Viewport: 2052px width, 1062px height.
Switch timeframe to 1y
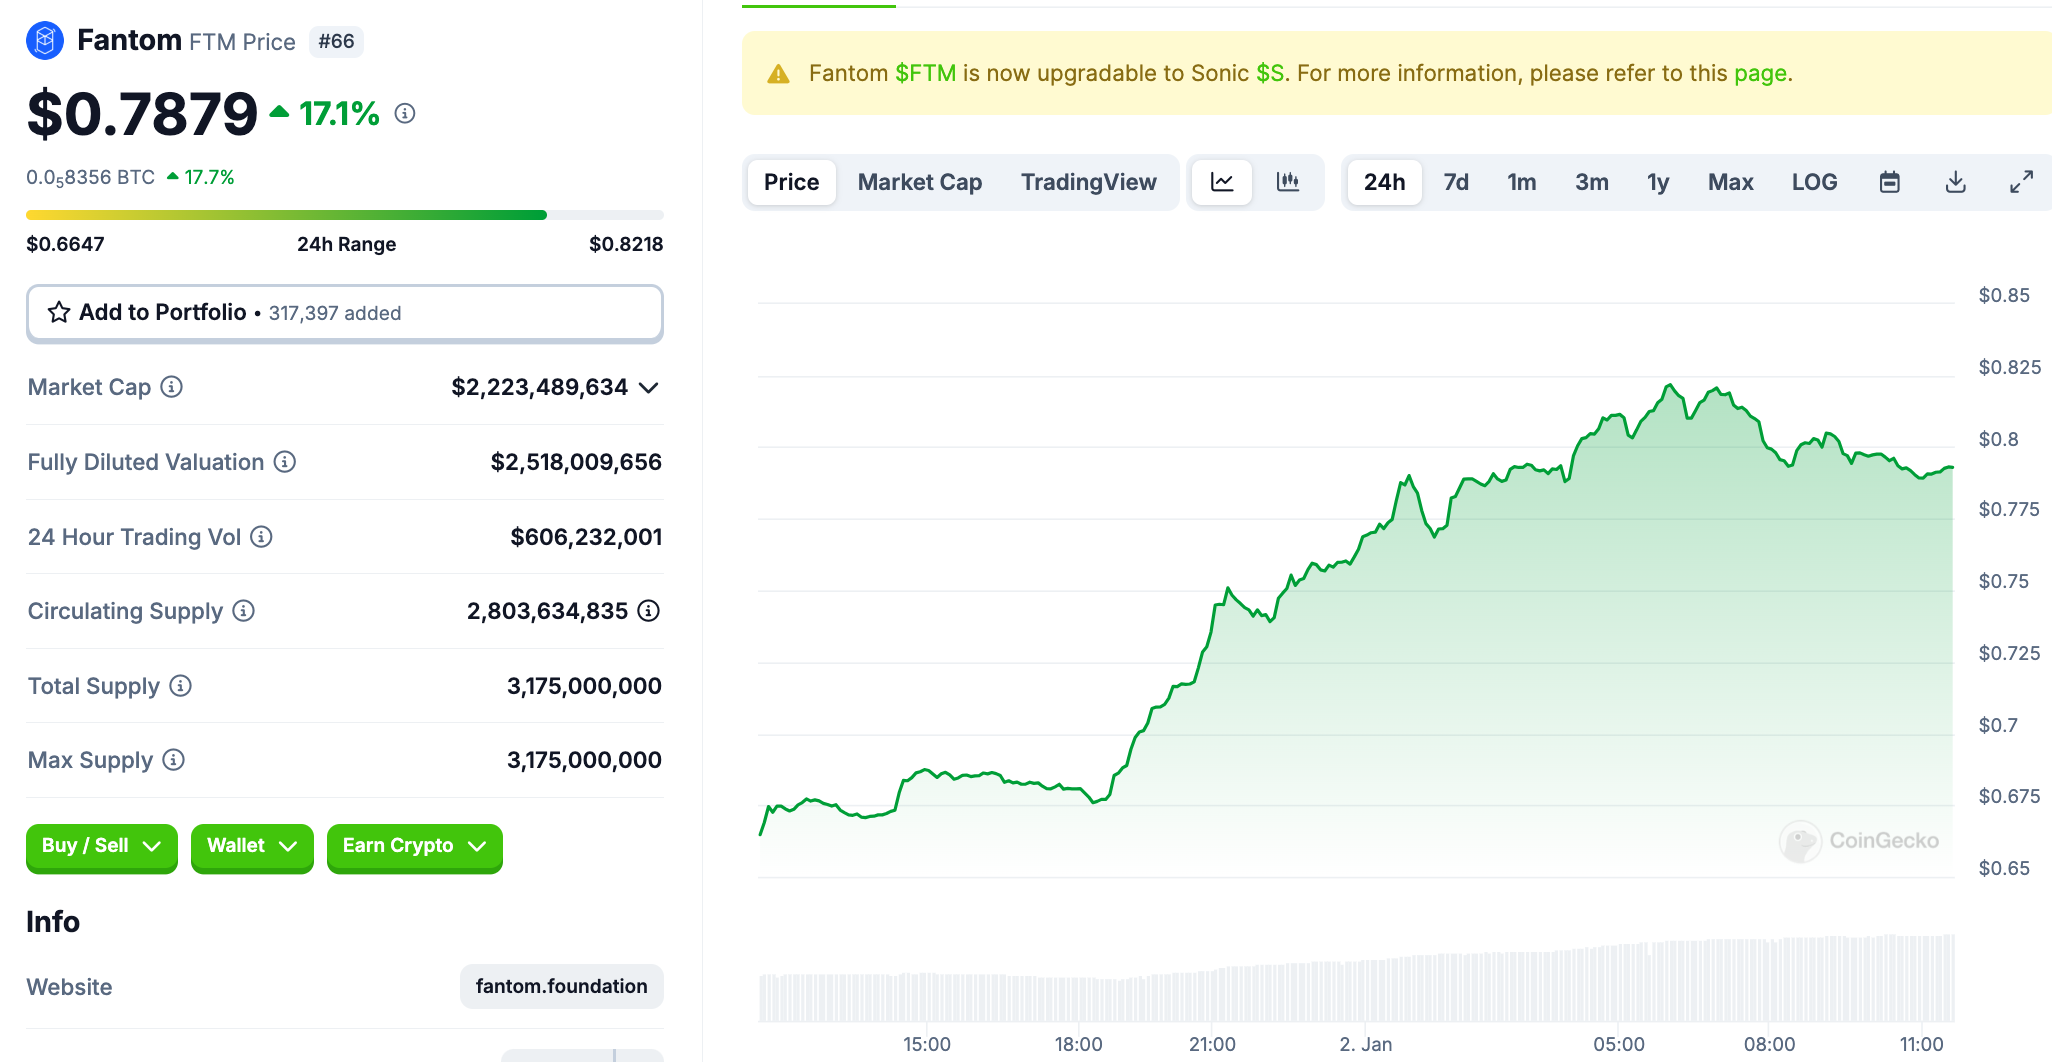pos(1657,182)
